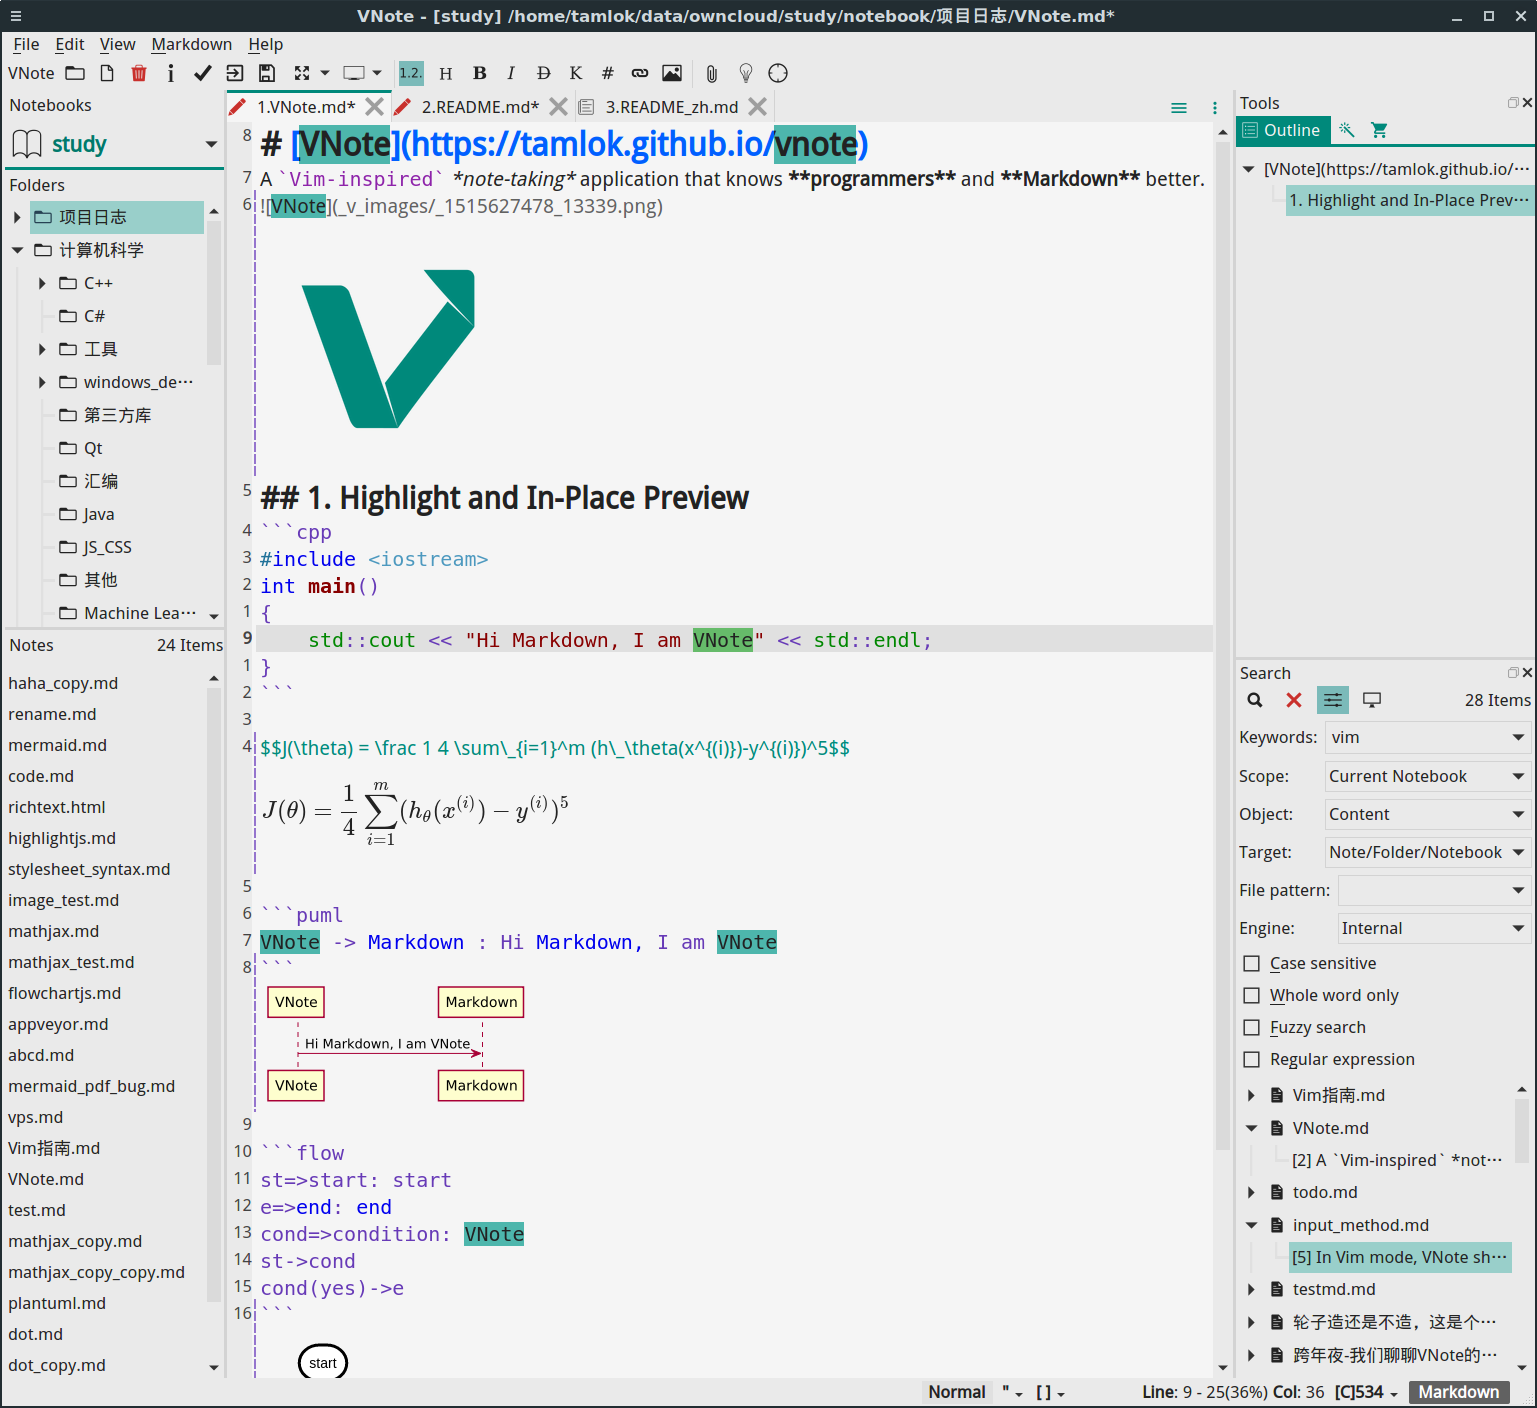1537x1408 pixels.
Task: Open the Scope dropdown showing Current Notebook
Action: point(1427,776)
